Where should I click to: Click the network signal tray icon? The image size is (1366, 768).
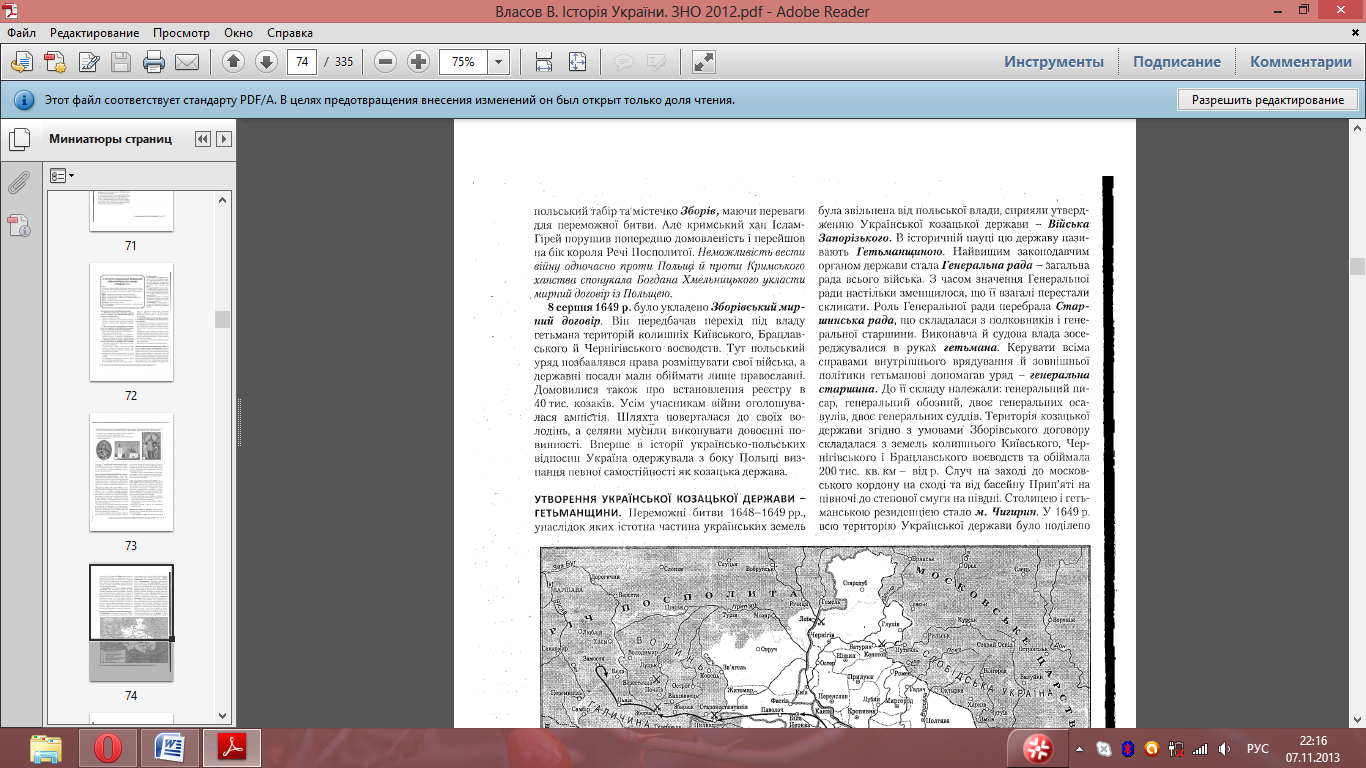pos(1200,748)
